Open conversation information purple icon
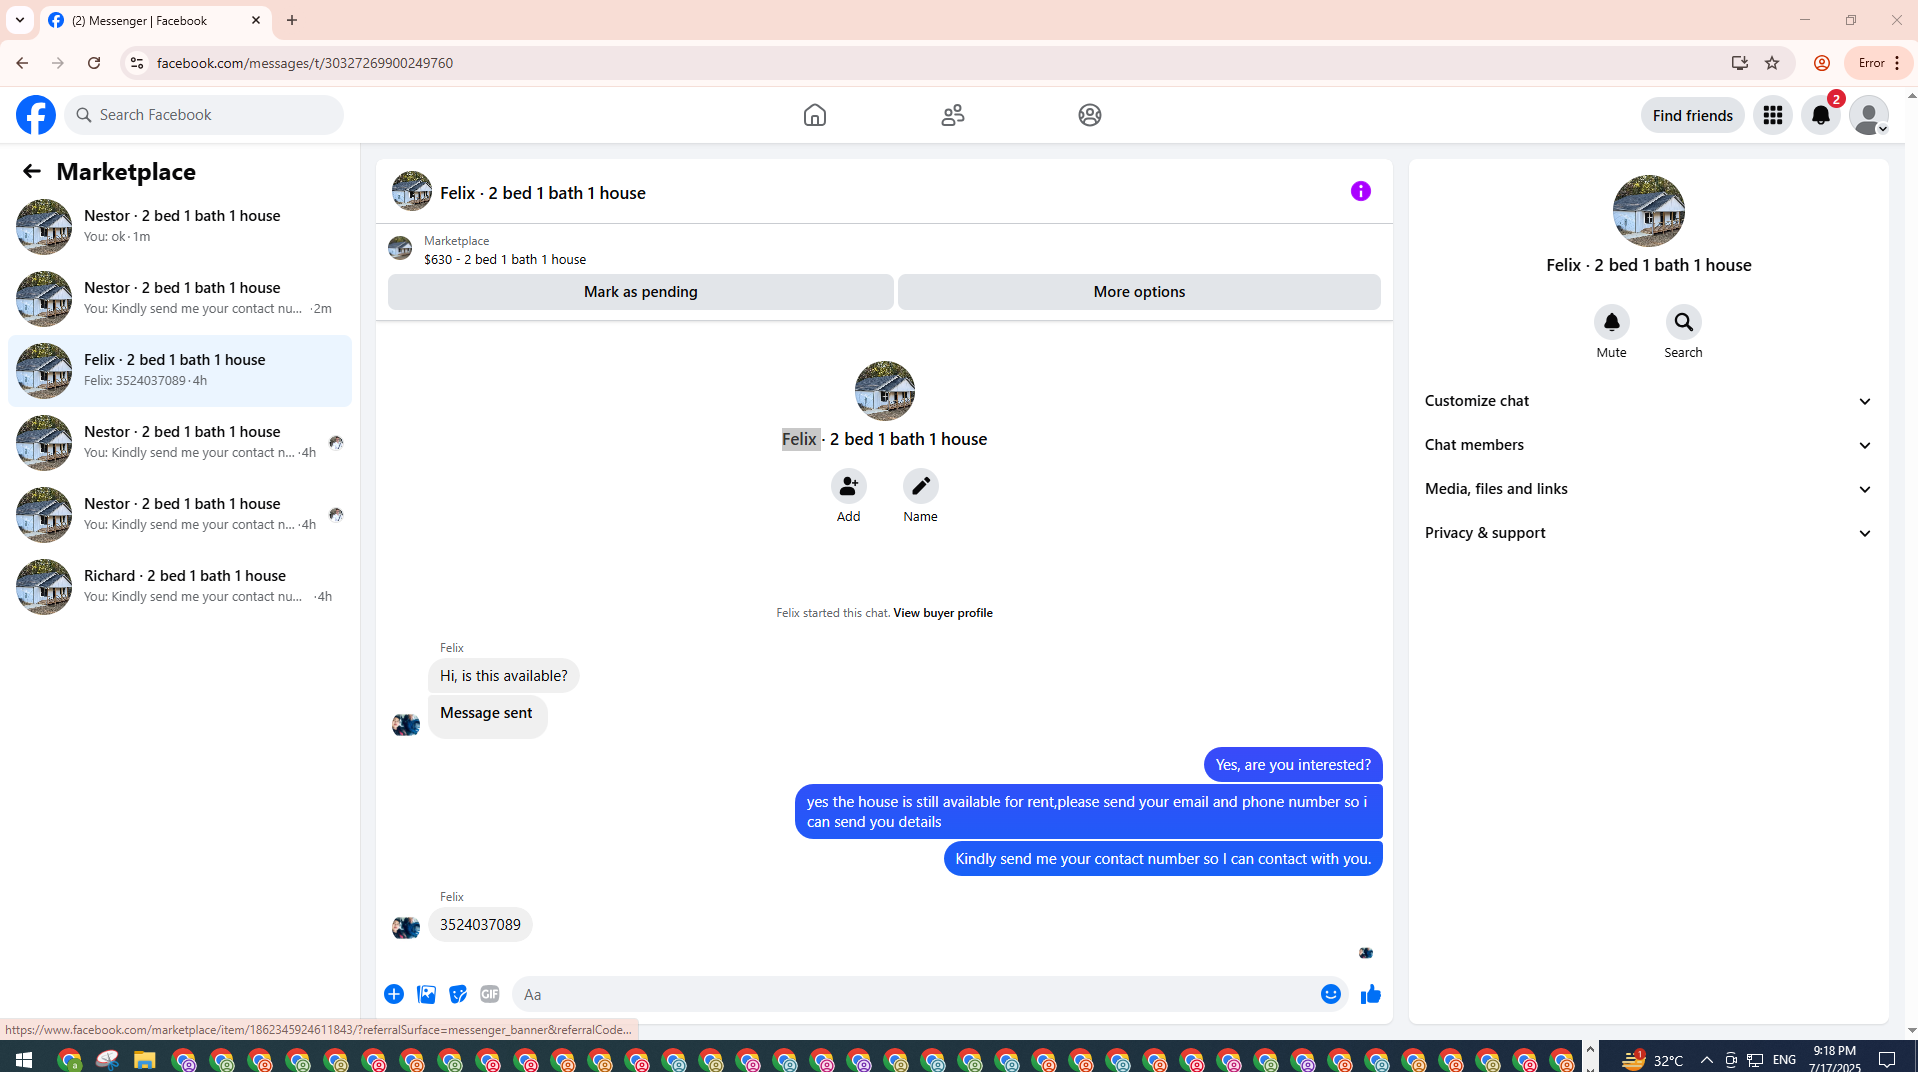 1361,191
